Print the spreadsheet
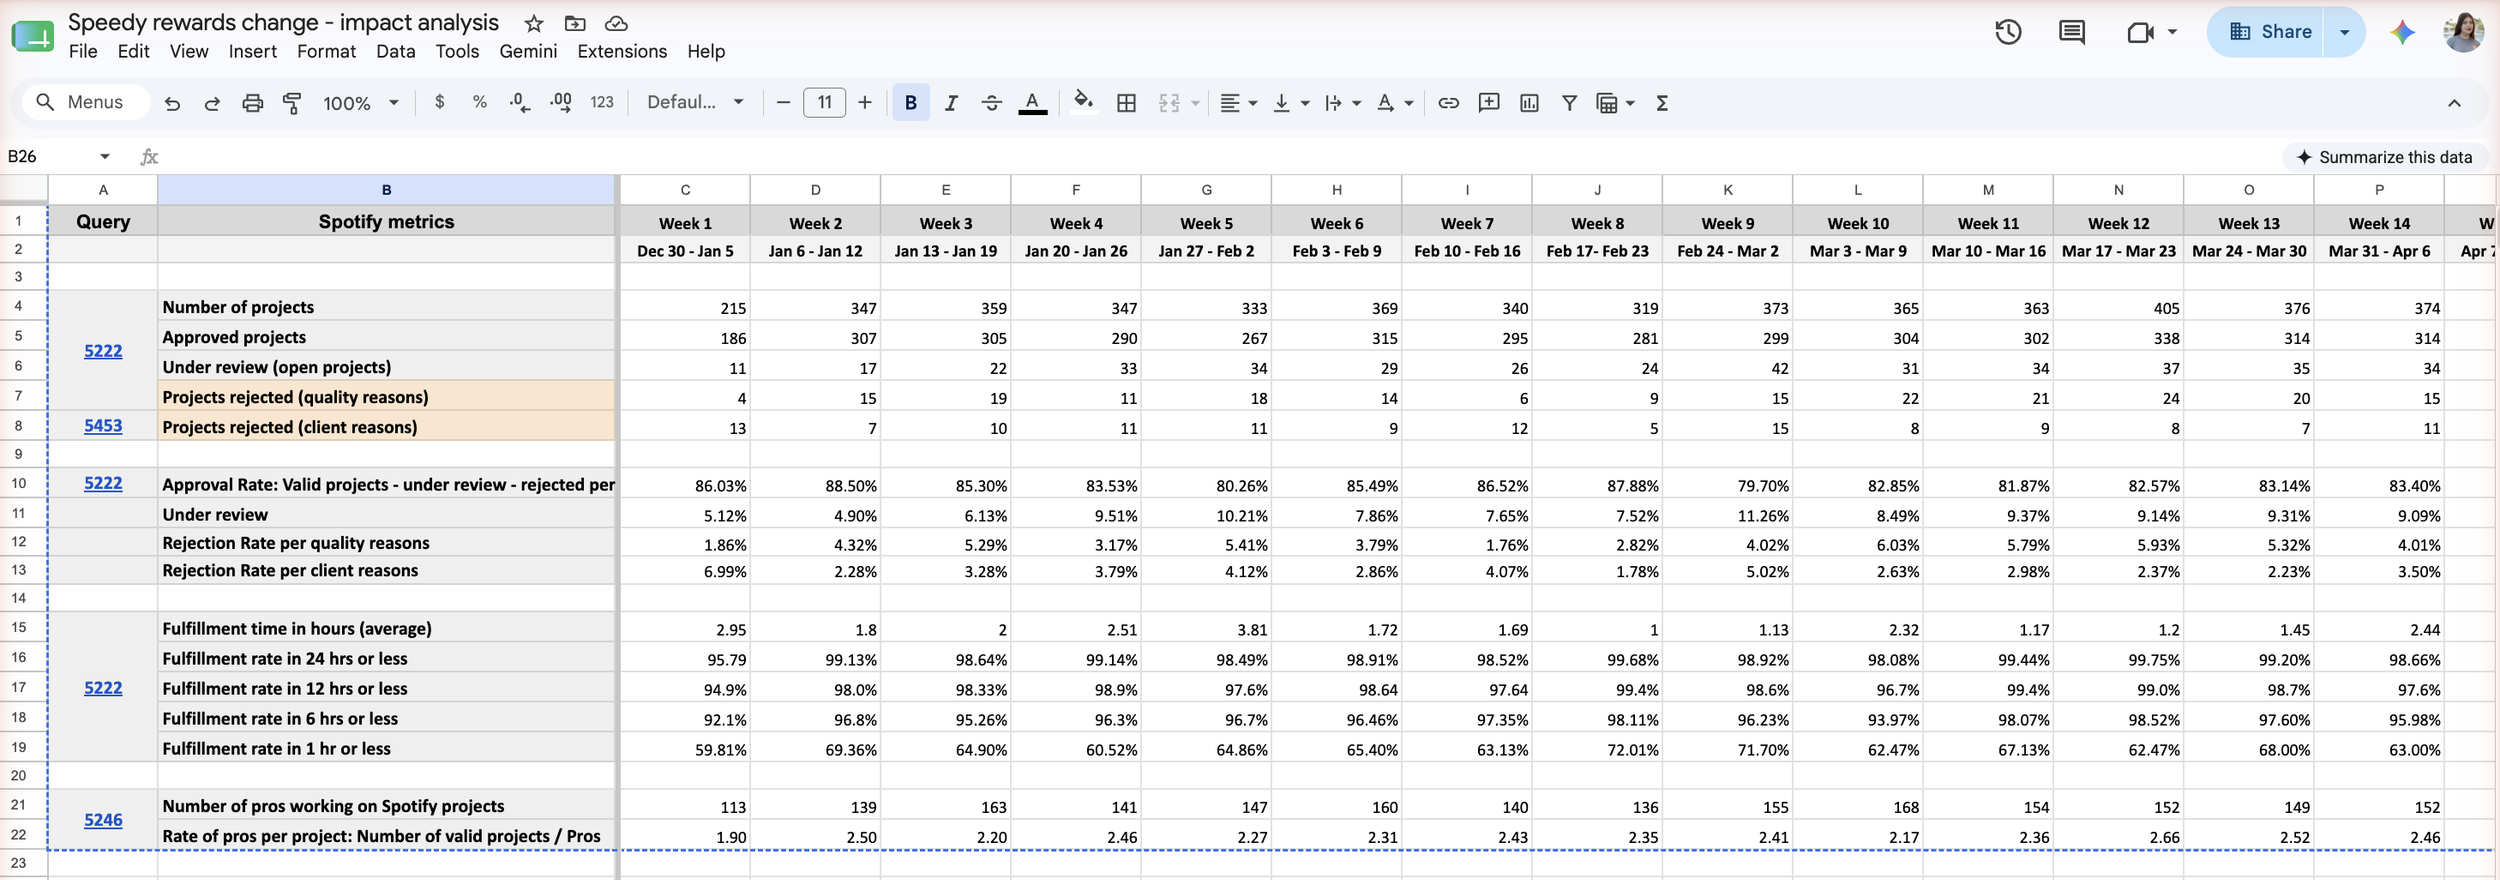 coord(252,103)
